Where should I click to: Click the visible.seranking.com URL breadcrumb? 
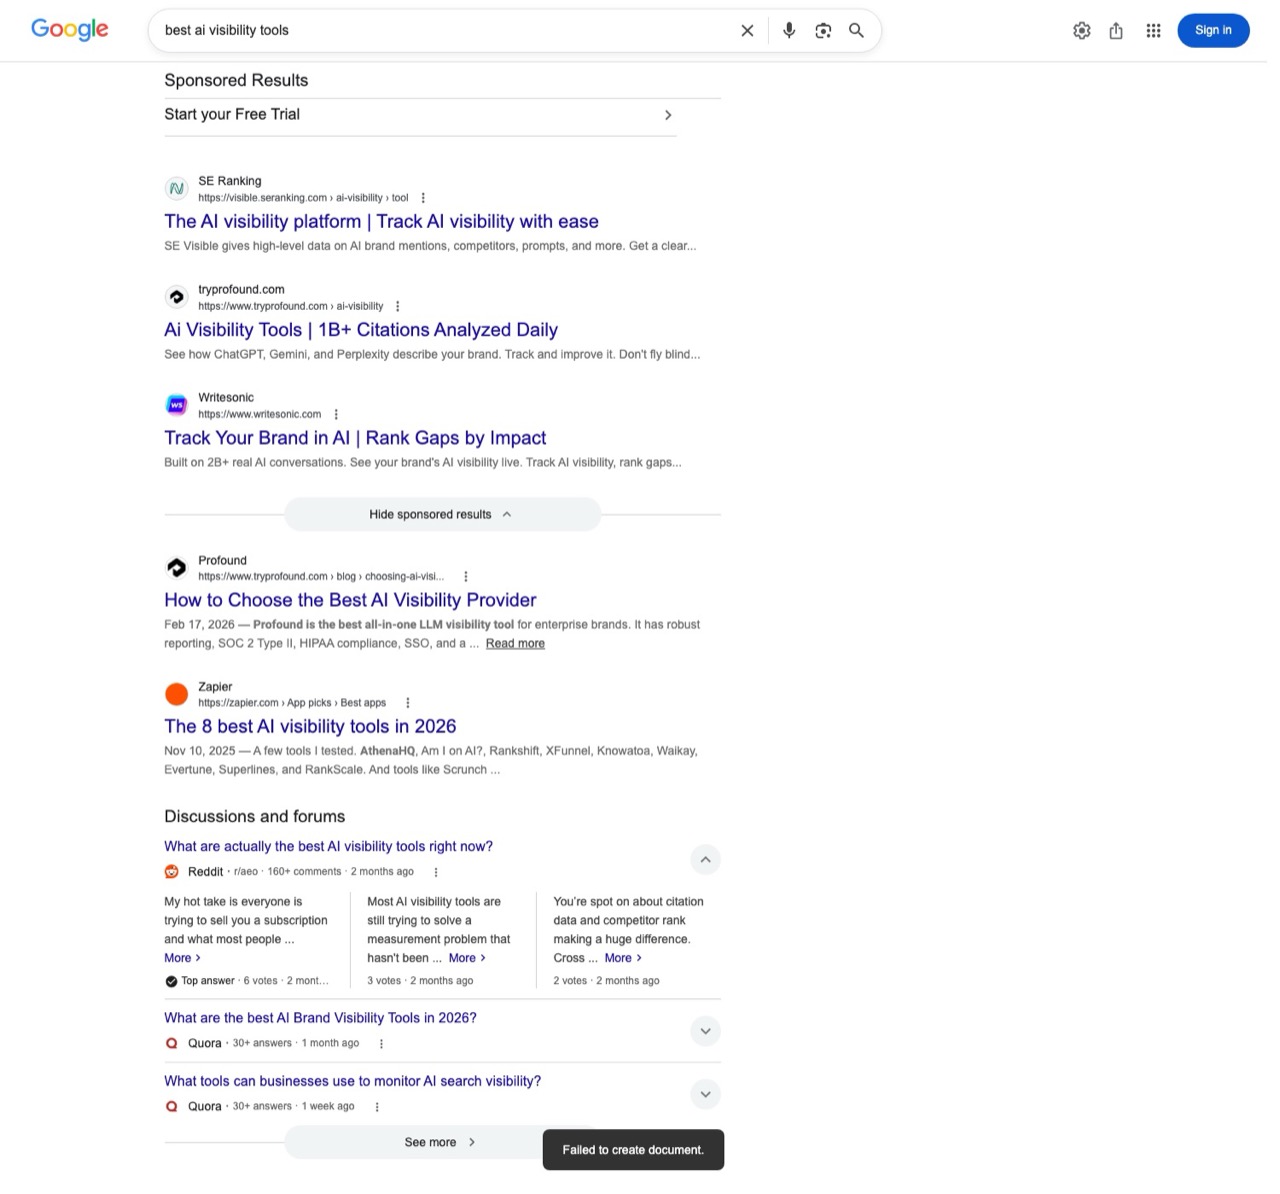click(x=303, y=198)
